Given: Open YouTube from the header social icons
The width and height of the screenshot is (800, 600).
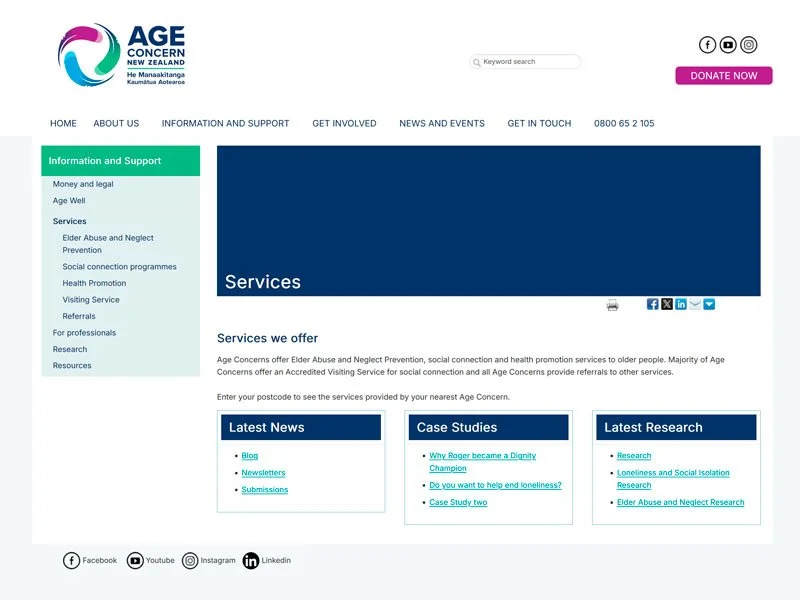Looking at the screenshot, I should (727, 44).
